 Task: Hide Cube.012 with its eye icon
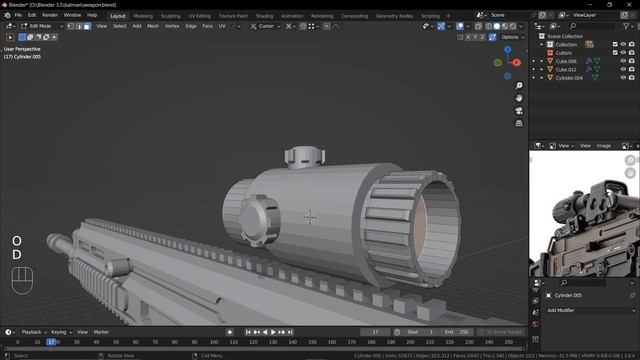[x=623, y=69]
